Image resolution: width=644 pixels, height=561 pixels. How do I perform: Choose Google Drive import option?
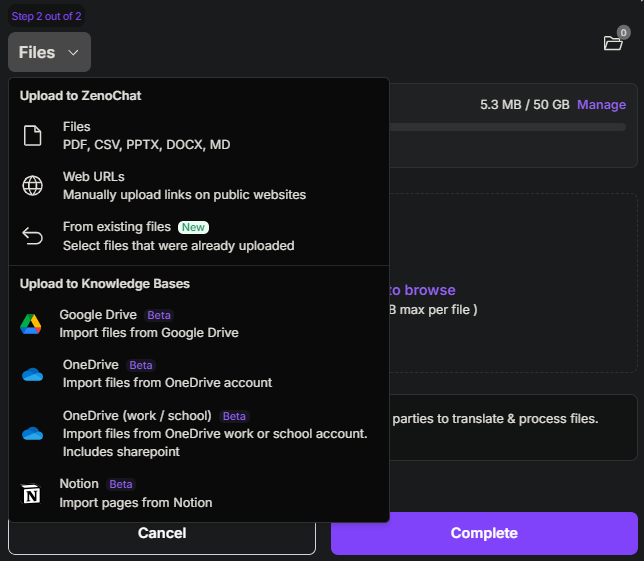click(x=199, y=324)
